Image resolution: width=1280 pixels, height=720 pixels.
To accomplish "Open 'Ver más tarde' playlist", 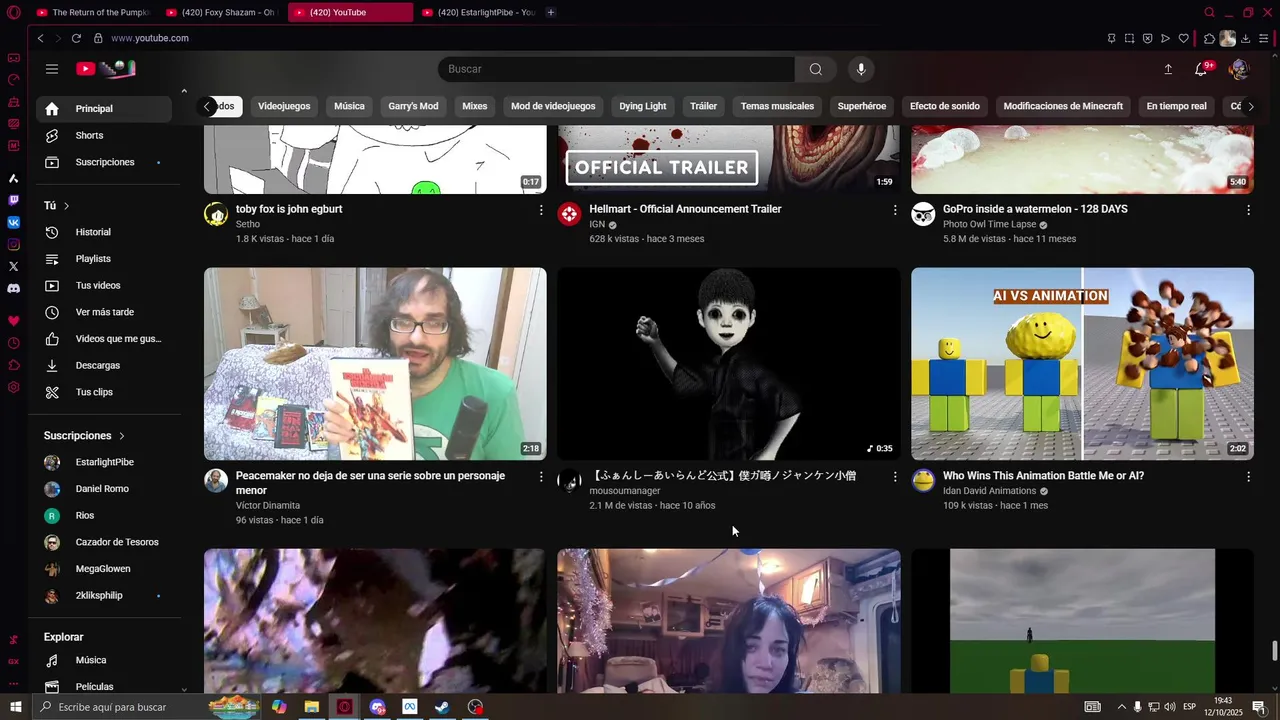I will [x=104, y=312].
